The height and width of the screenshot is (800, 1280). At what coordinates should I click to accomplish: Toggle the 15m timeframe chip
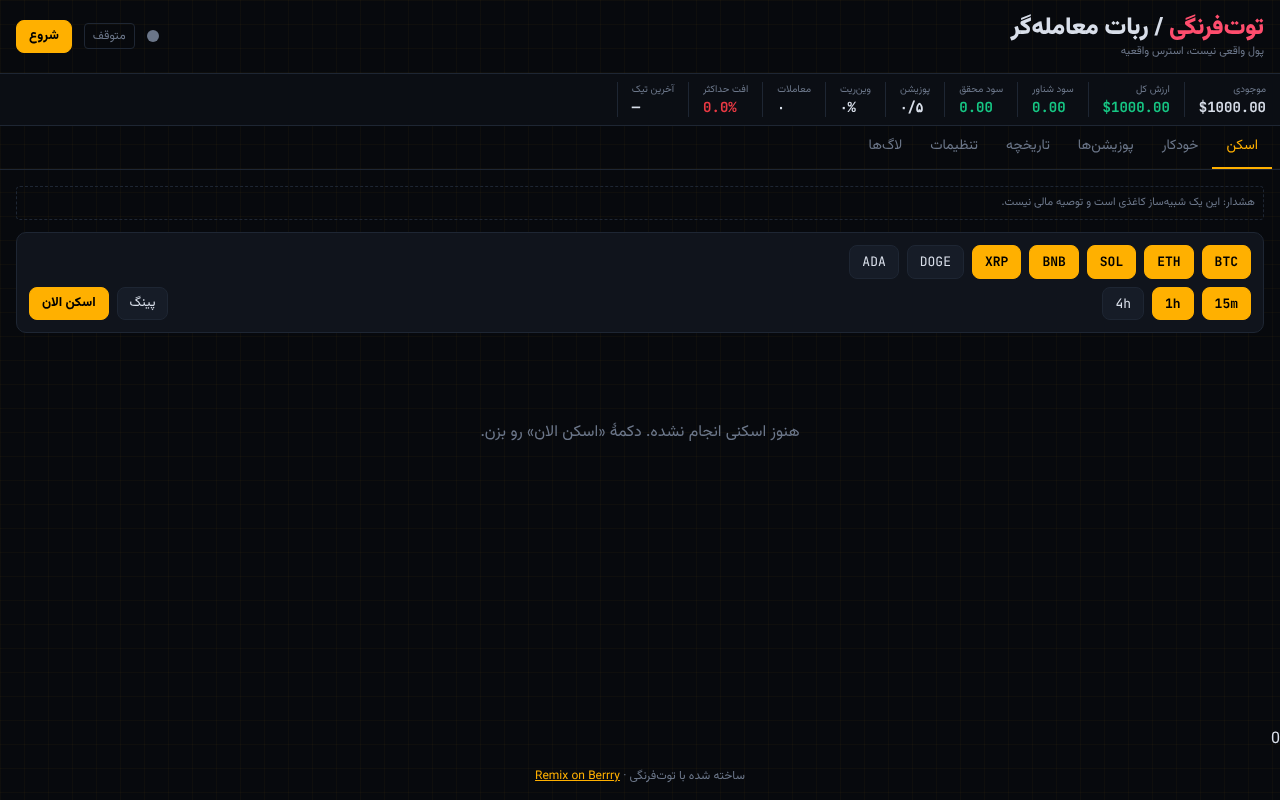[1226, 304]
